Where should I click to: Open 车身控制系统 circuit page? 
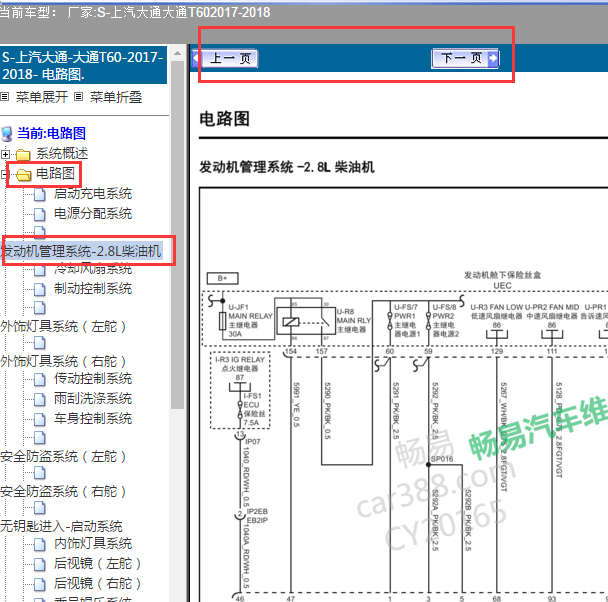93,418
